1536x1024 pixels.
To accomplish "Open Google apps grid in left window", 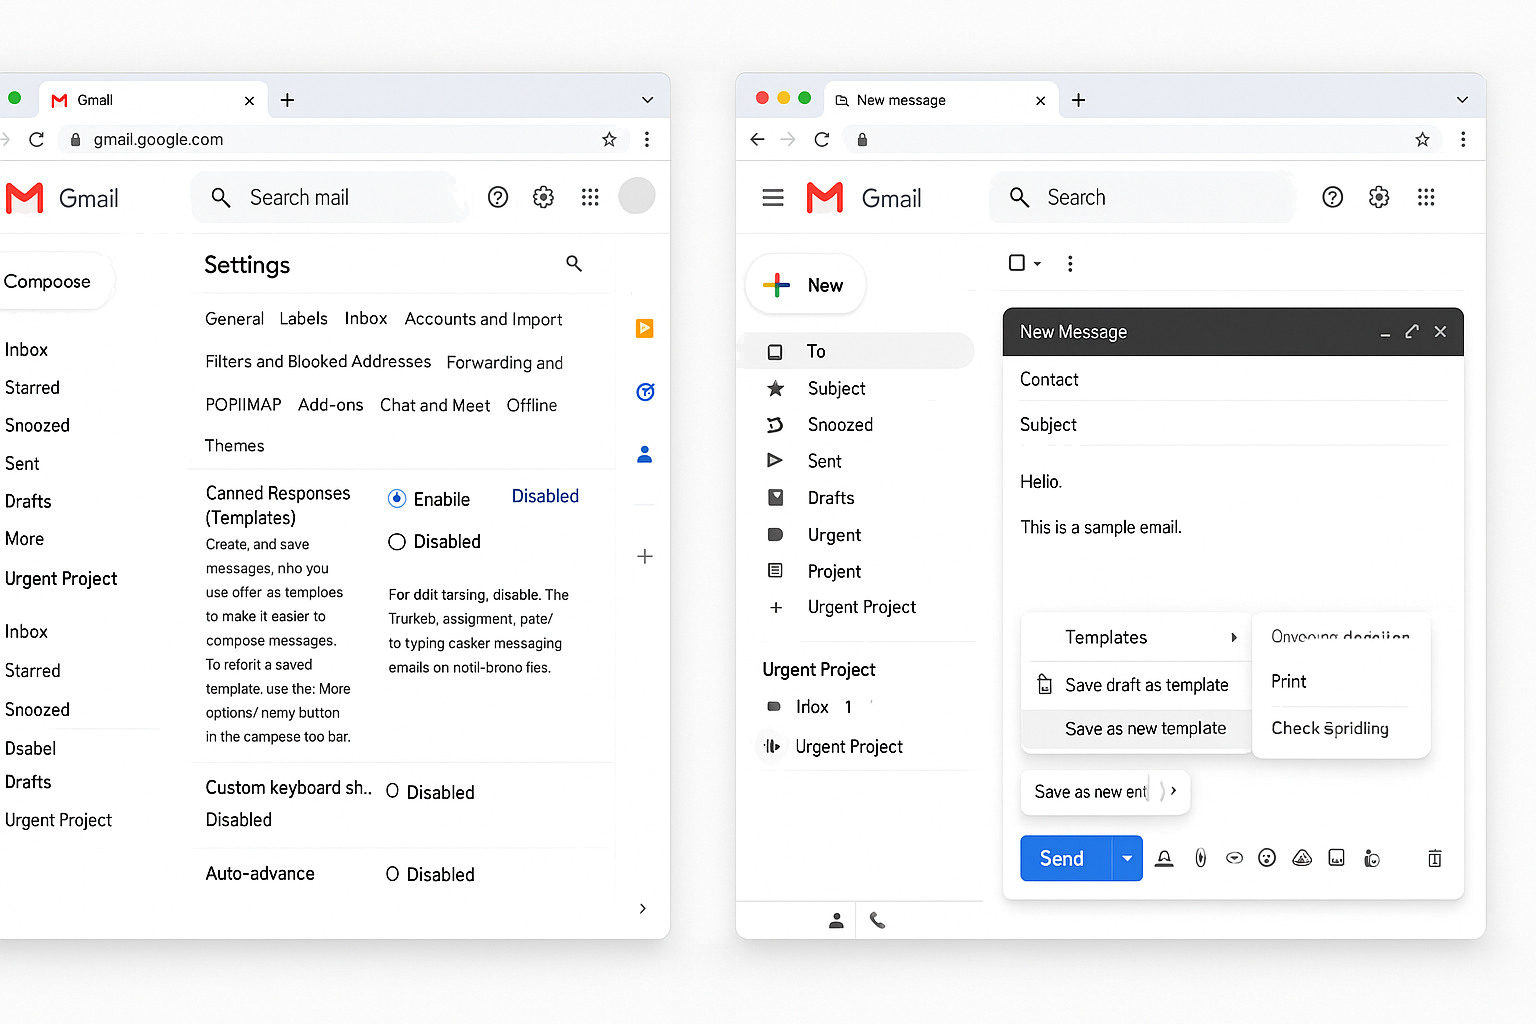I will [590, 197].
